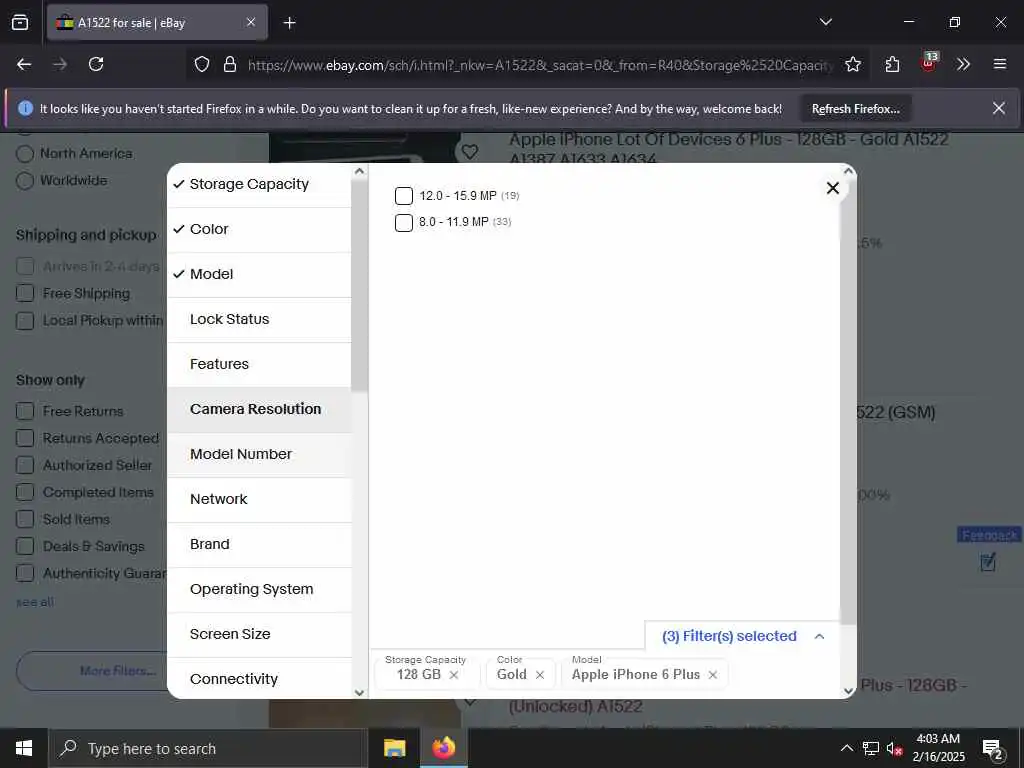The image size is (1024, 768).
Task: Click the tracking protection shield icon
Action: [202, 64]
